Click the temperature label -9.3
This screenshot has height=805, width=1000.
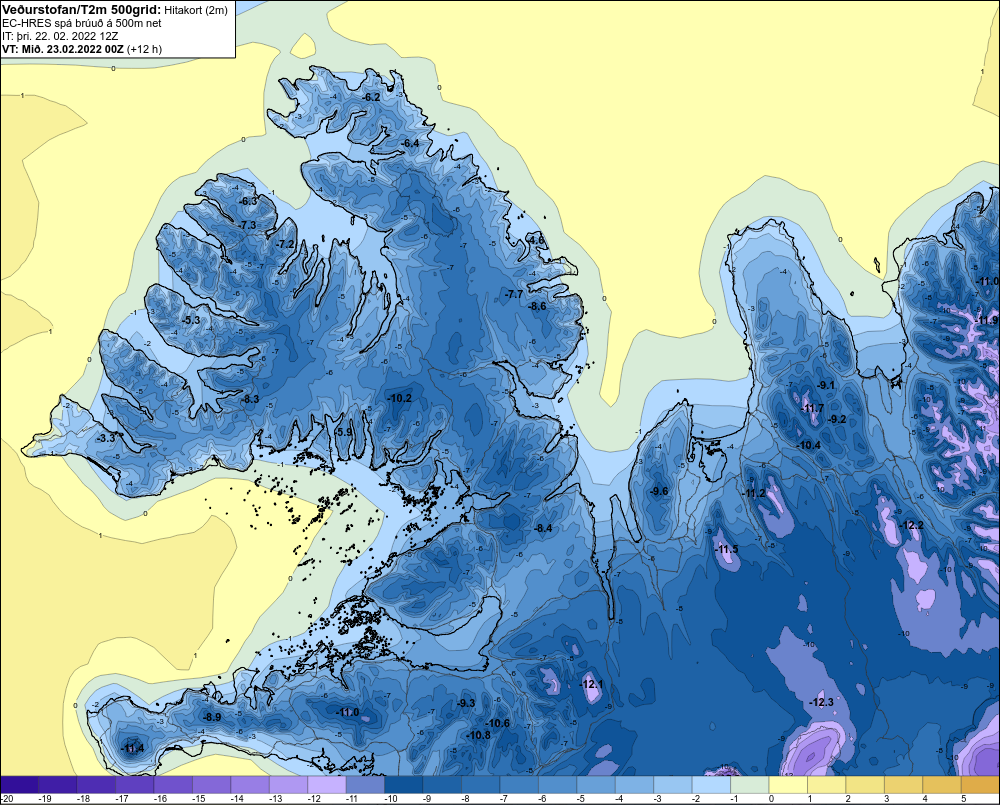click(x=466, y=703)
